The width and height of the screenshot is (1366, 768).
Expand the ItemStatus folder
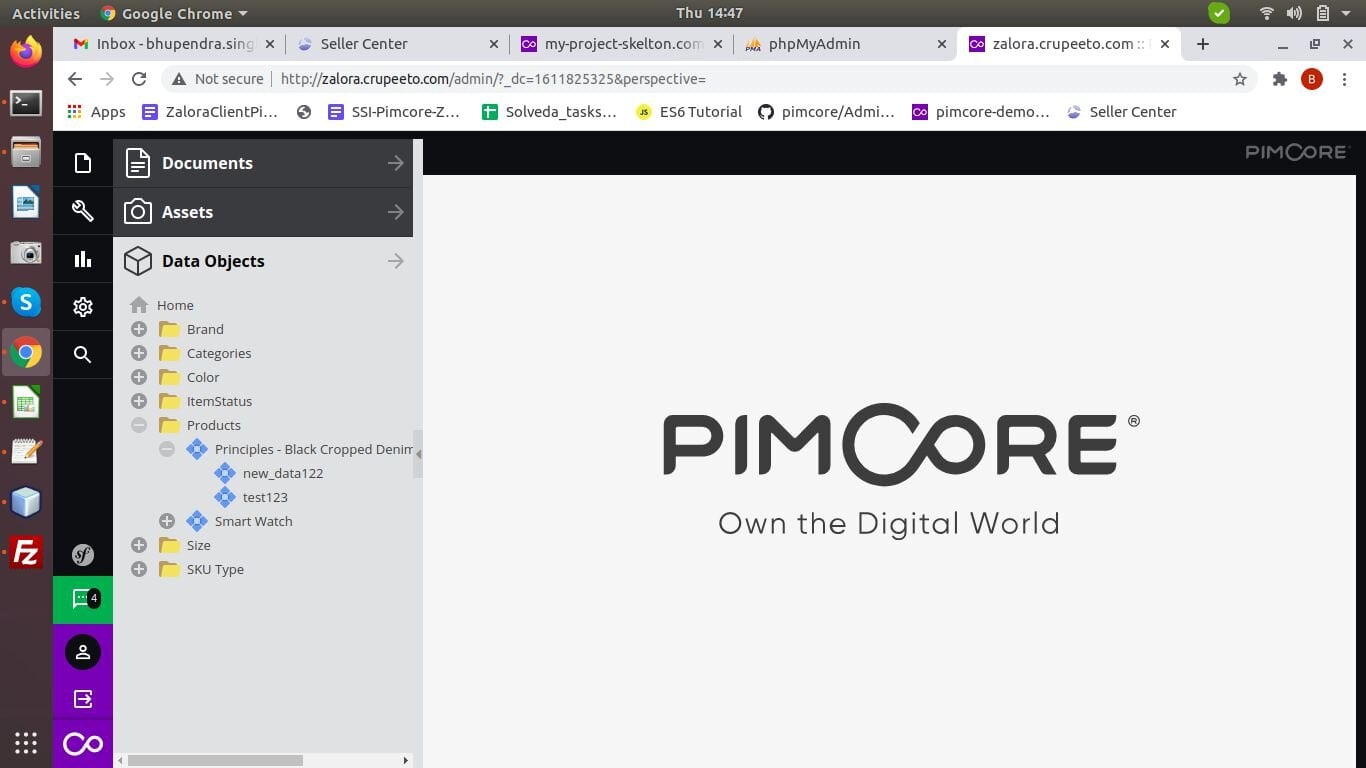coord(139,401)
